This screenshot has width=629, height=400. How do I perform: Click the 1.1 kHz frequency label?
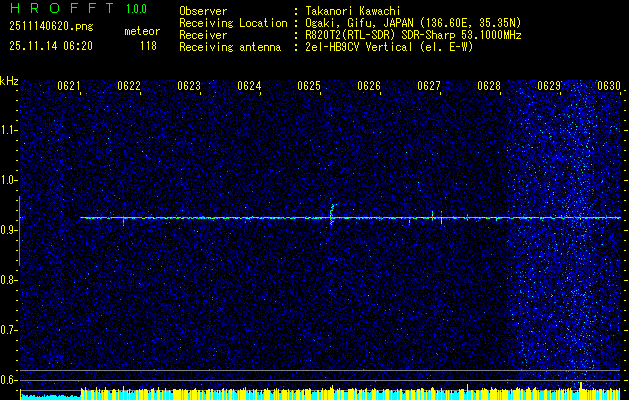[9, 130]
